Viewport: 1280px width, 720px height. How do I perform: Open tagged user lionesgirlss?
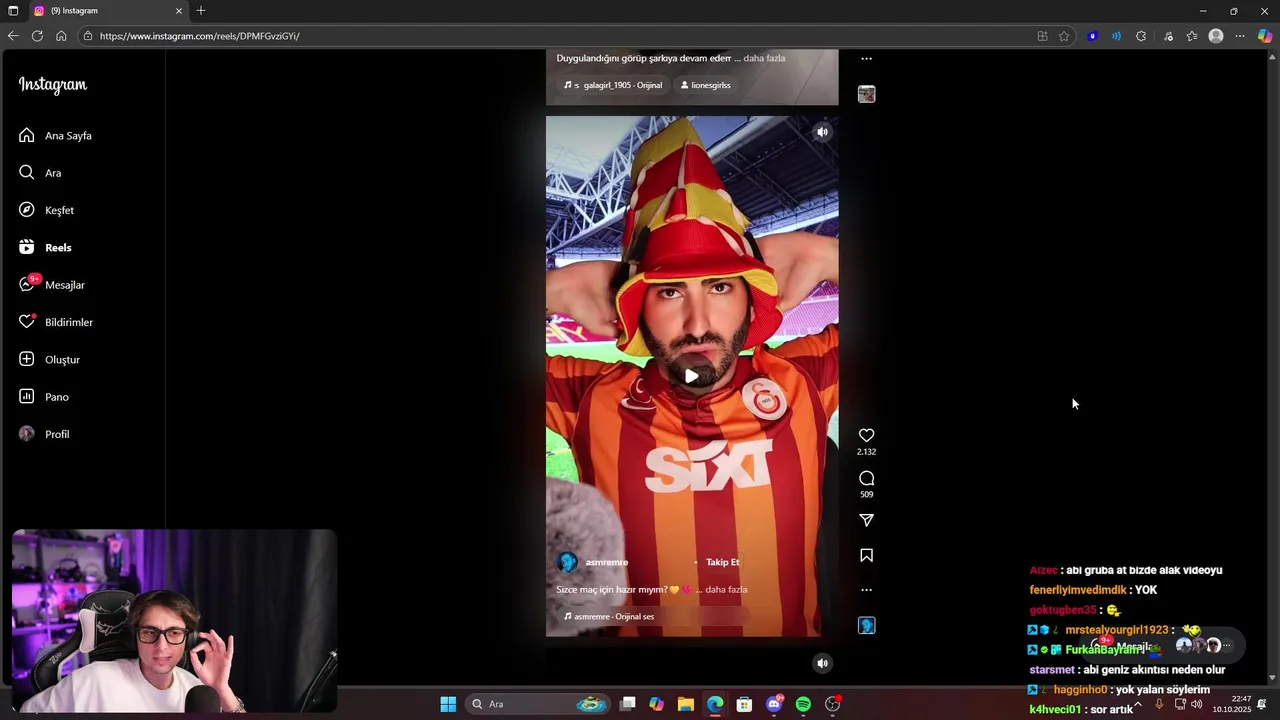[705, 85]
